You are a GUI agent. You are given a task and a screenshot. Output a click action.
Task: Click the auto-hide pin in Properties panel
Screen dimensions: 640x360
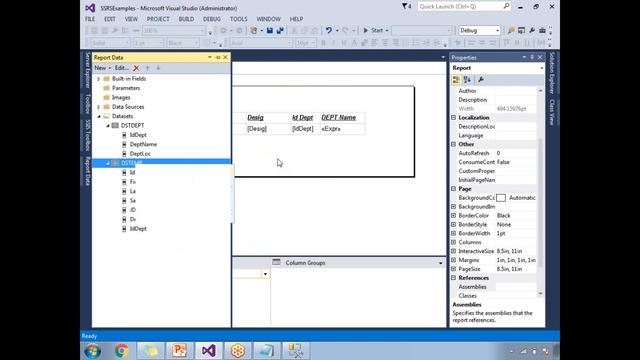532,58
